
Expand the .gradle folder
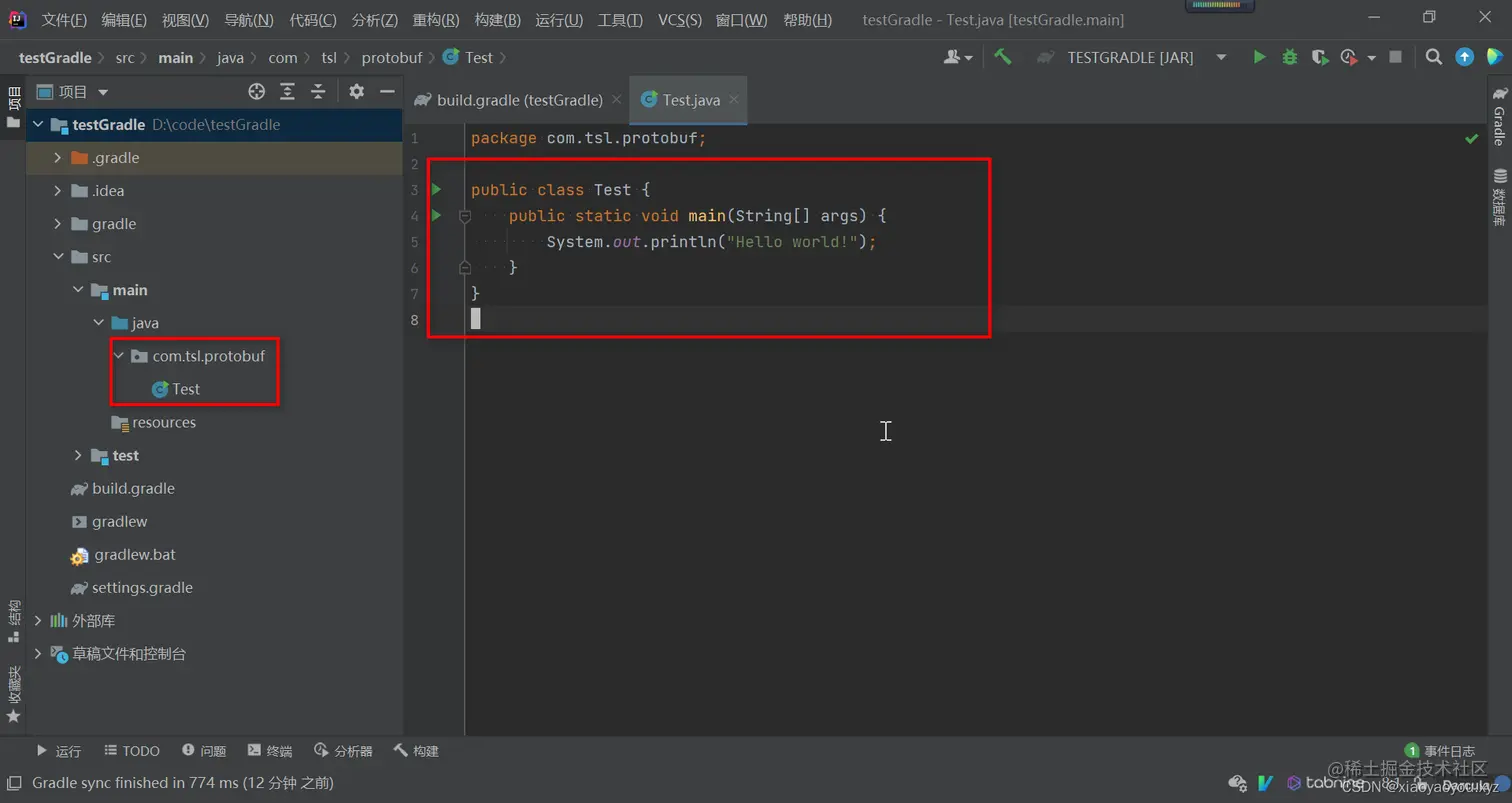(x=57, y=158)
